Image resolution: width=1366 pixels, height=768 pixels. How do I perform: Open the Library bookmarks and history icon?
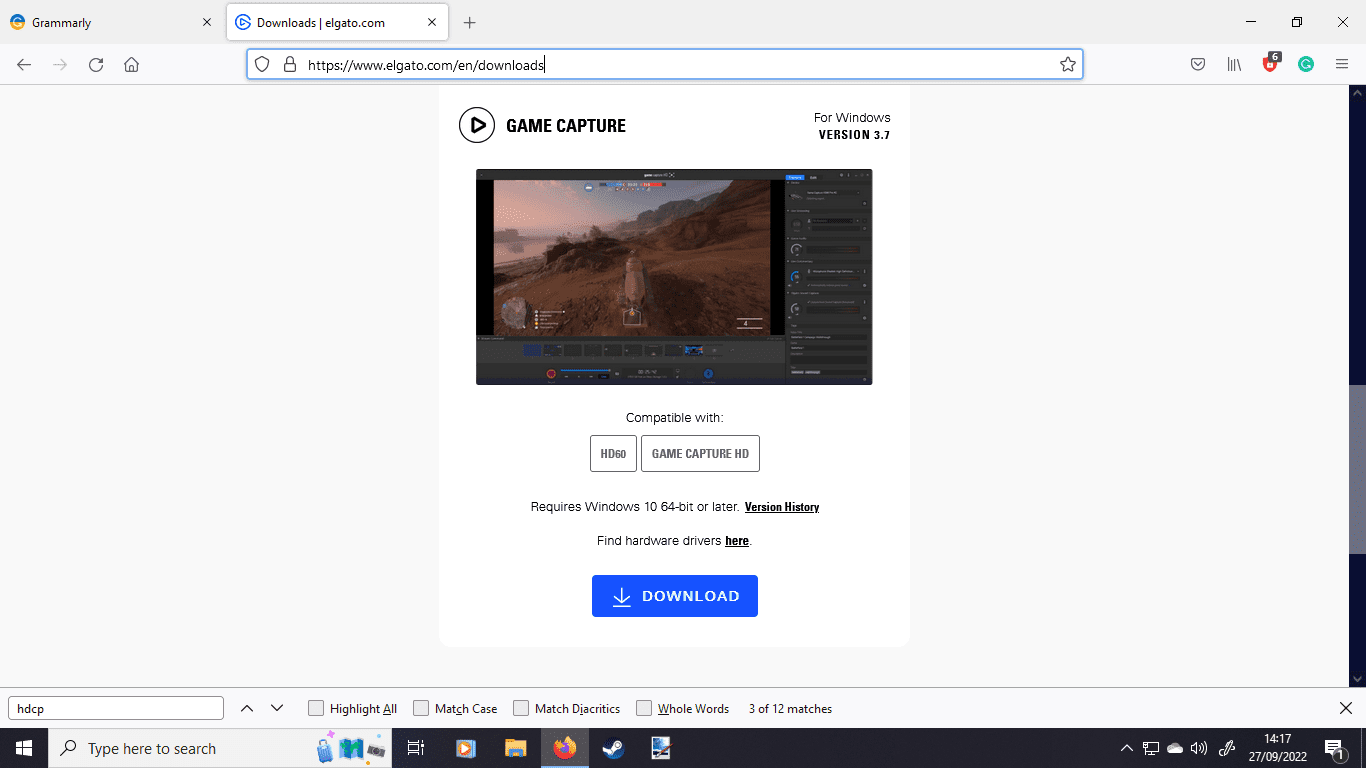(1234, 64)
